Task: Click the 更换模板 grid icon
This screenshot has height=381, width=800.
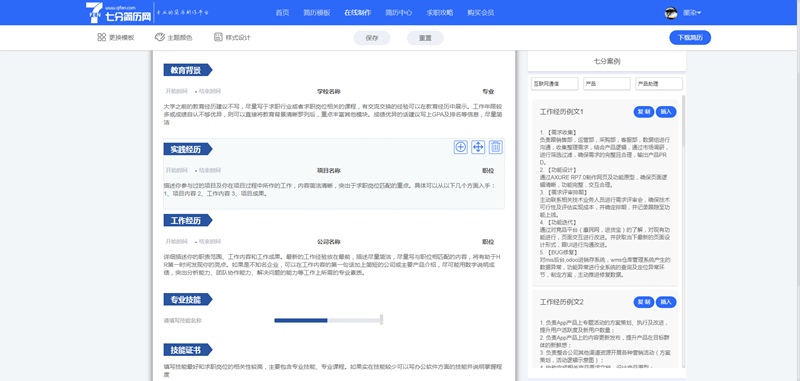Action: tap(101, 37)
